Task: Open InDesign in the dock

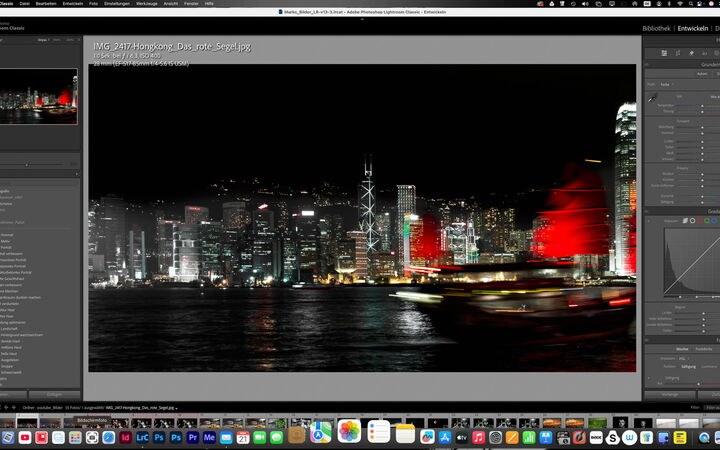Action: pos(126,437)
